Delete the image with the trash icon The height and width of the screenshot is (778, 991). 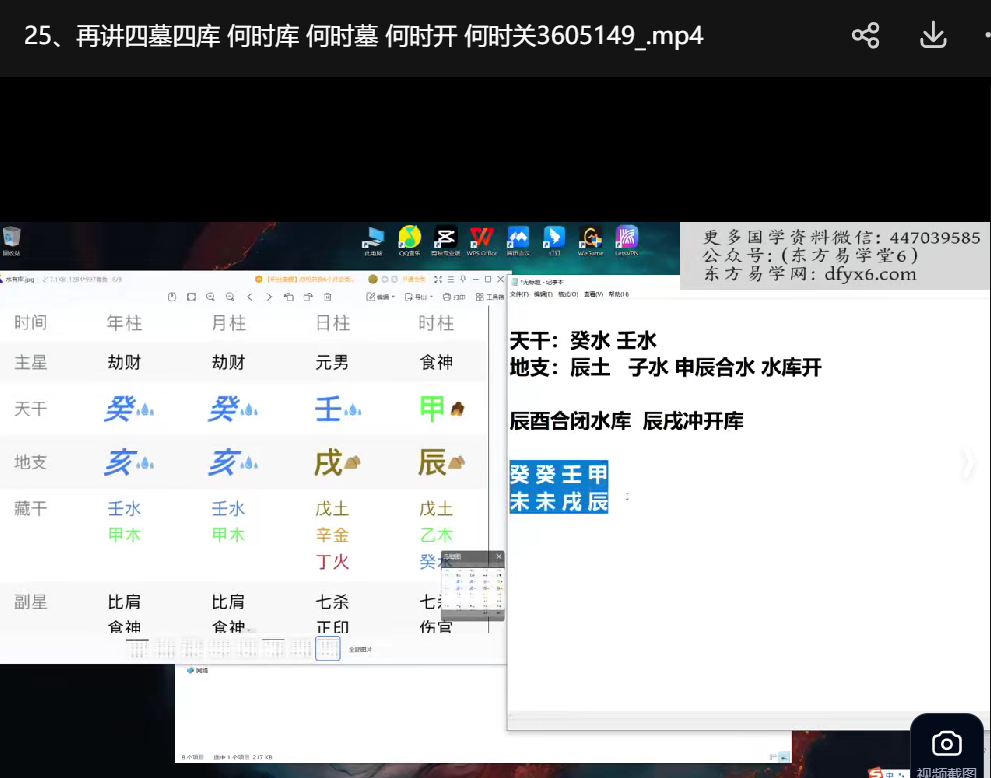tap(328, 297)
